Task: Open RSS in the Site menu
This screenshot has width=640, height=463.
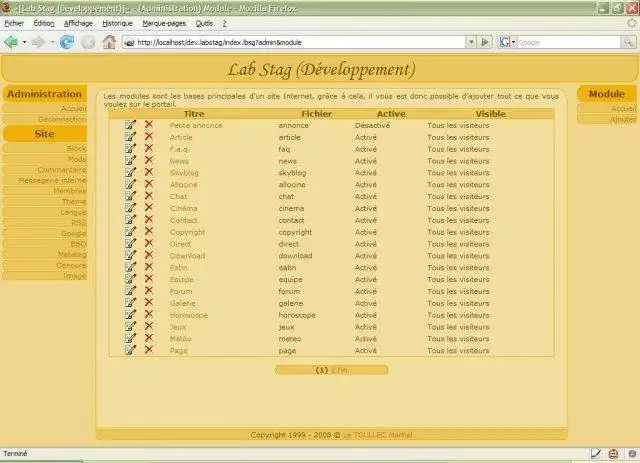Action: pos(79,223)
